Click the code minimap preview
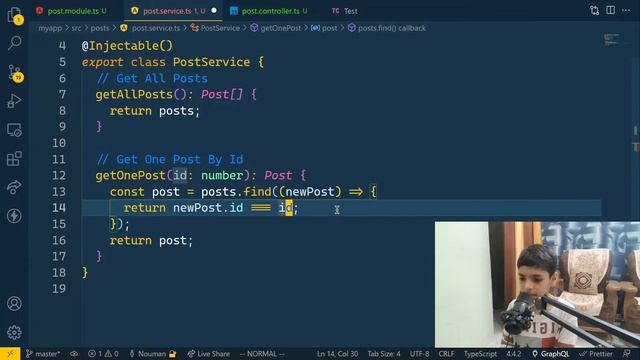This screenshot has width=640, height=360. (x=611, y=40)
